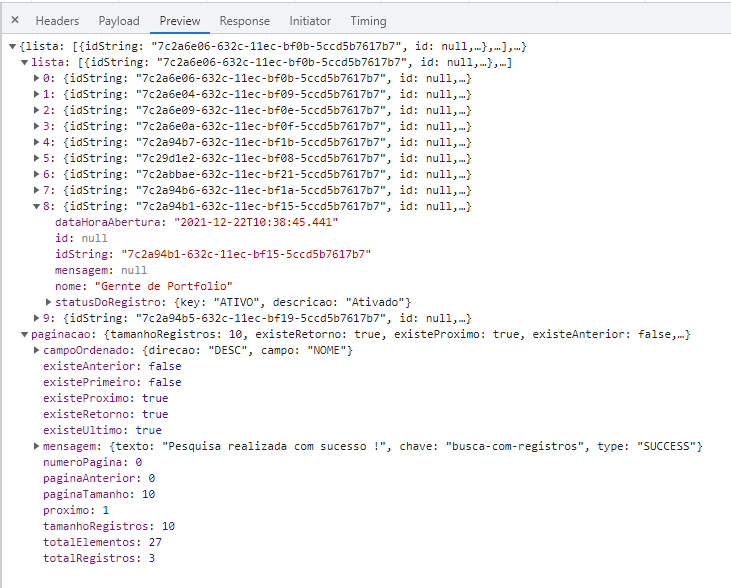
Task: Close the network request details panel
Action: [15, 20]
